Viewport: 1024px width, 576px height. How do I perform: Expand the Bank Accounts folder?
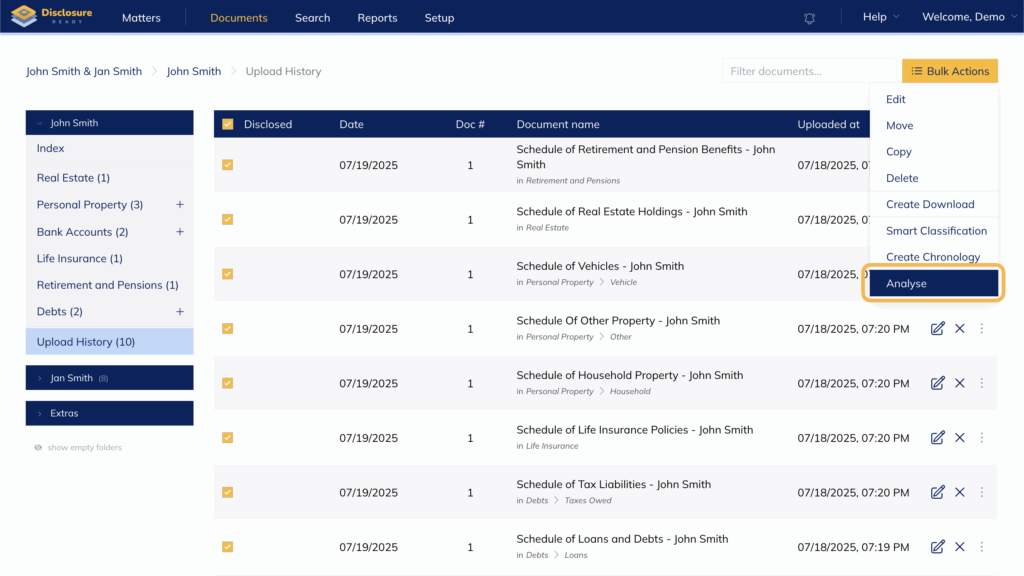click(180, 232)
